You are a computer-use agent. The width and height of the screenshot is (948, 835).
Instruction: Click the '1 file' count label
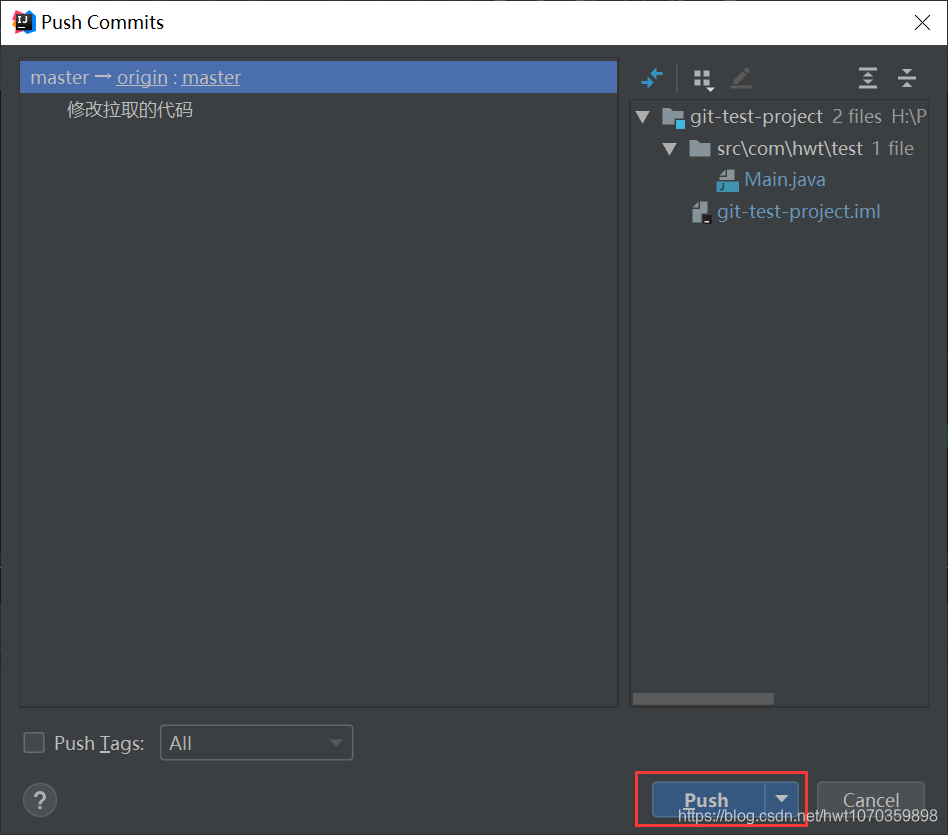(892, 149)
